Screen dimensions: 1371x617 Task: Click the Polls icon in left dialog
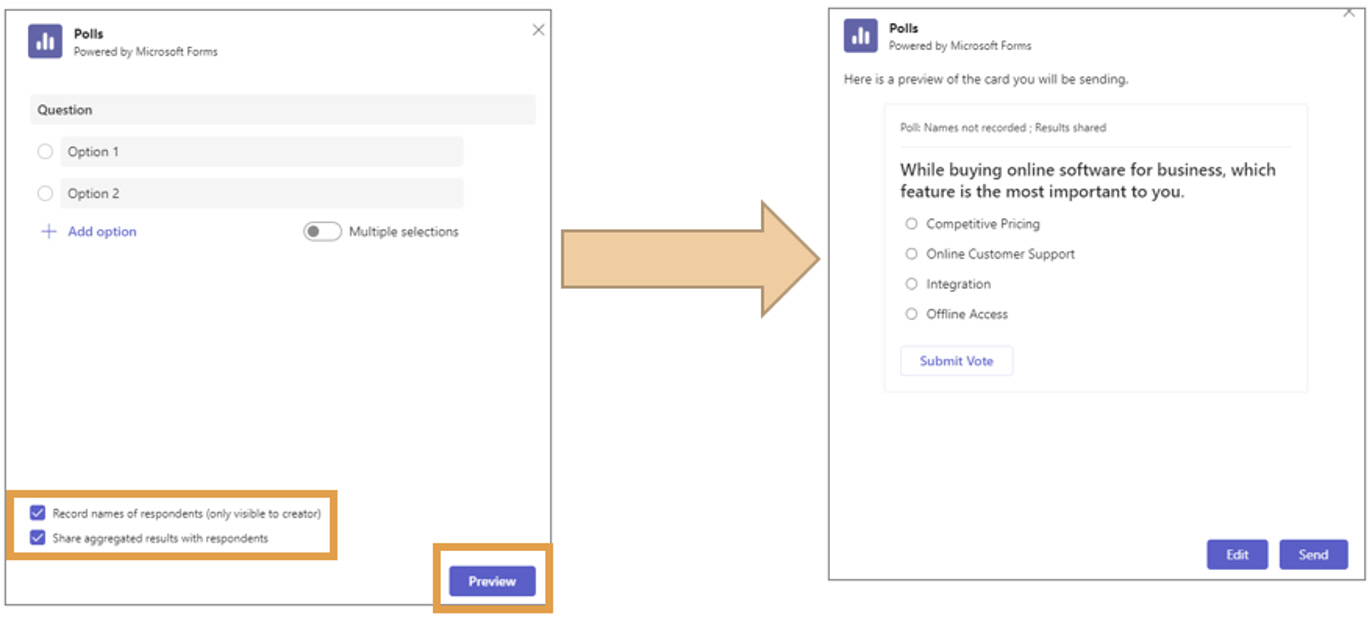tap(45, 41)
